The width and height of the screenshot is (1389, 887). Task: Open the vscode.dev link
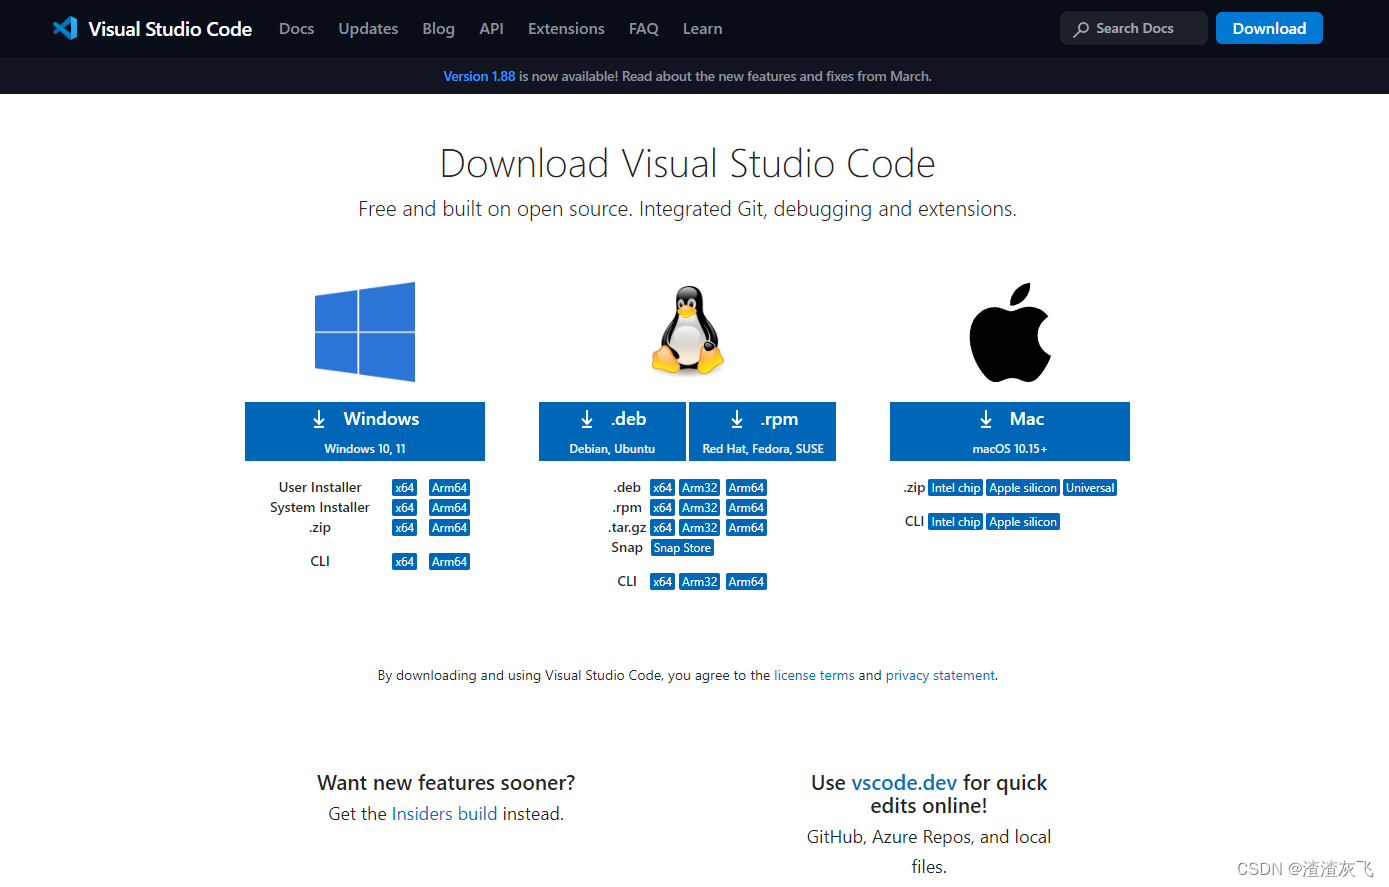coord(904,783)
